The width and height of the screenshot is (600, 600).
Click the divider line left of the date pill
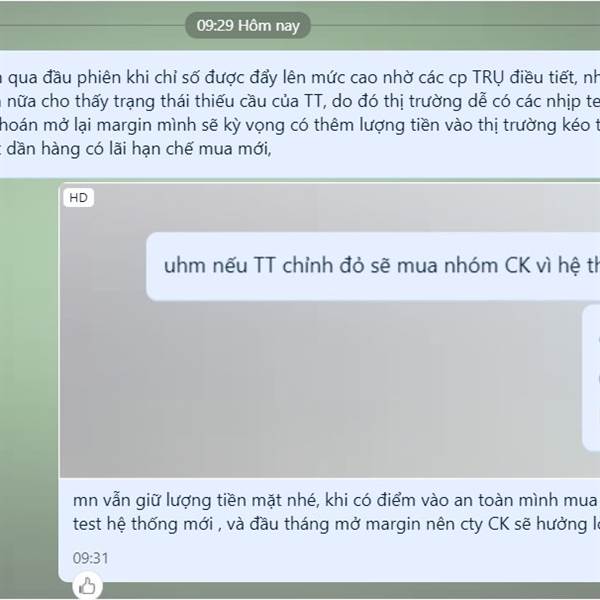pyautogui.click(x=93, y=26)
